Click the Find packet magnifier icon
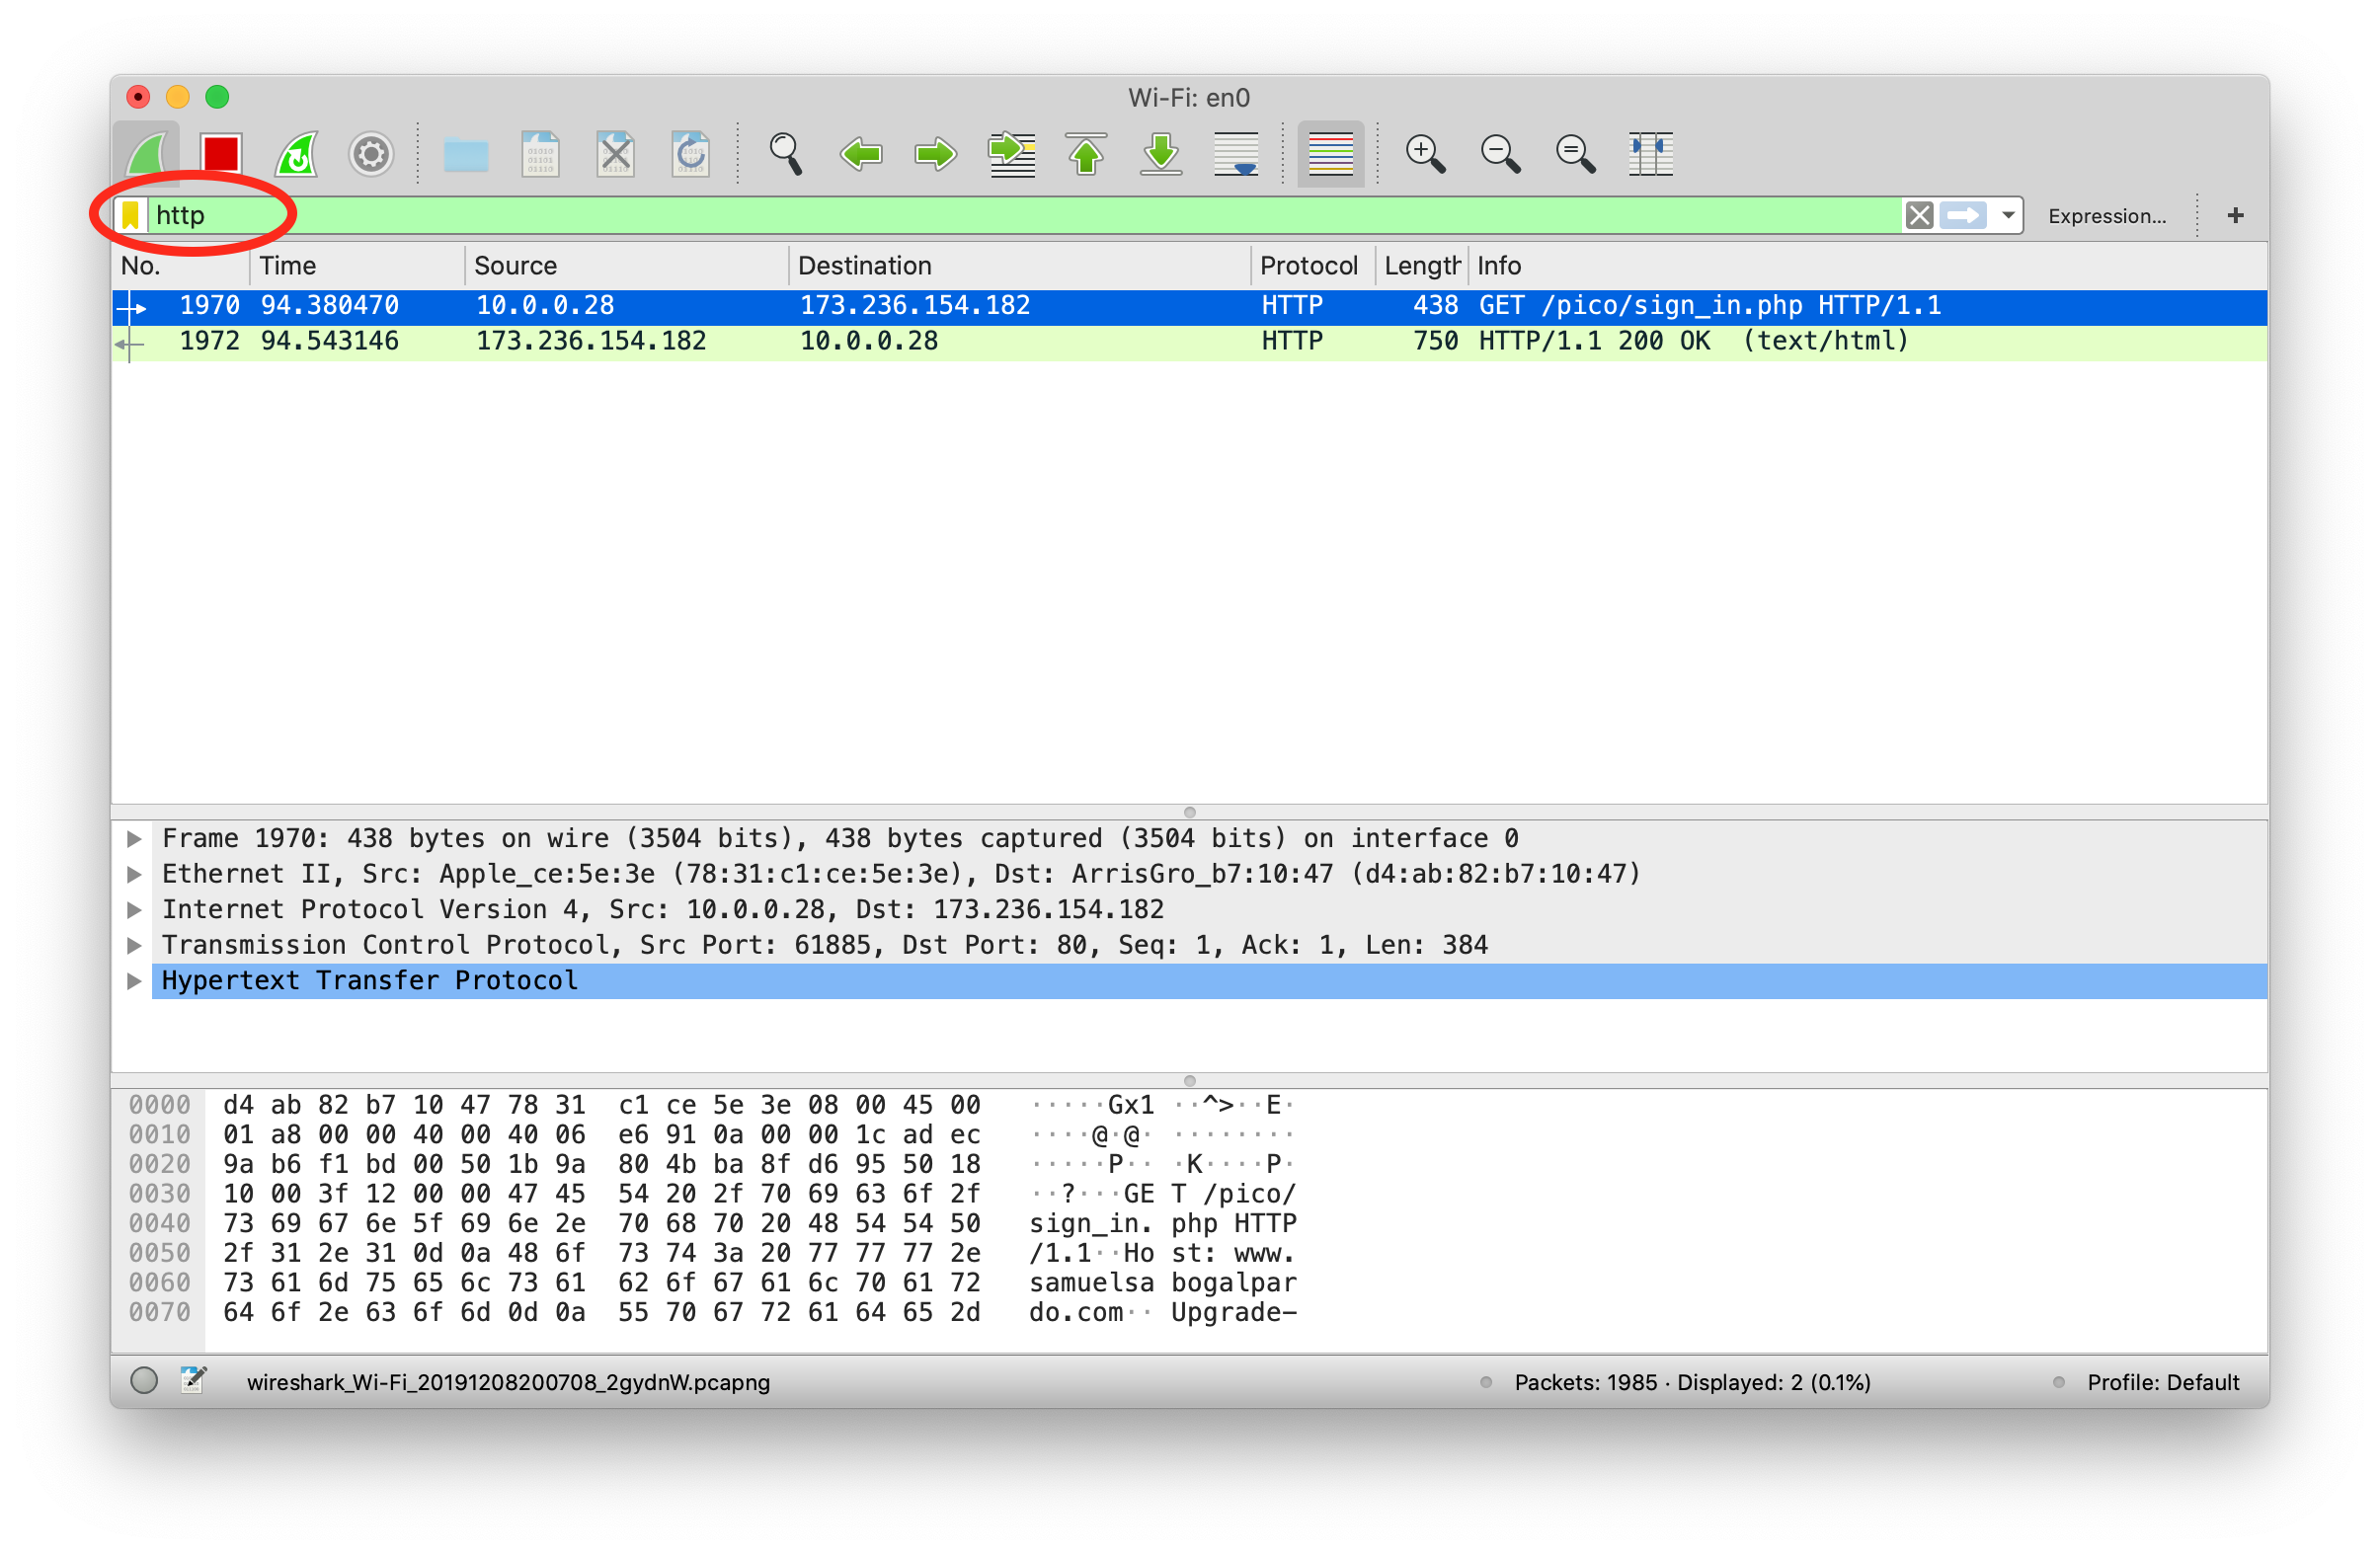This screenshot has width=2380, height=1554. coord(786,154)
